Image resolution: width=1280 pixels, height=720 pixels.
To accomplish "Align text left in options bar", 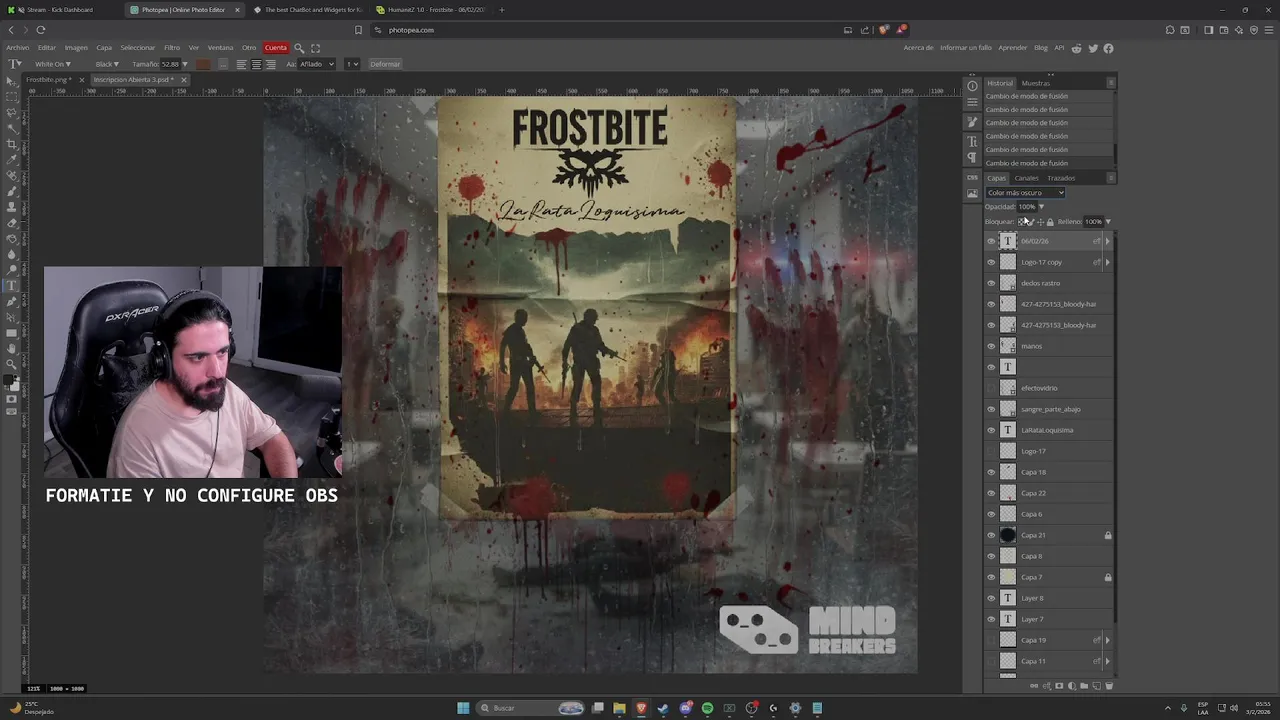I will point(241,64).
